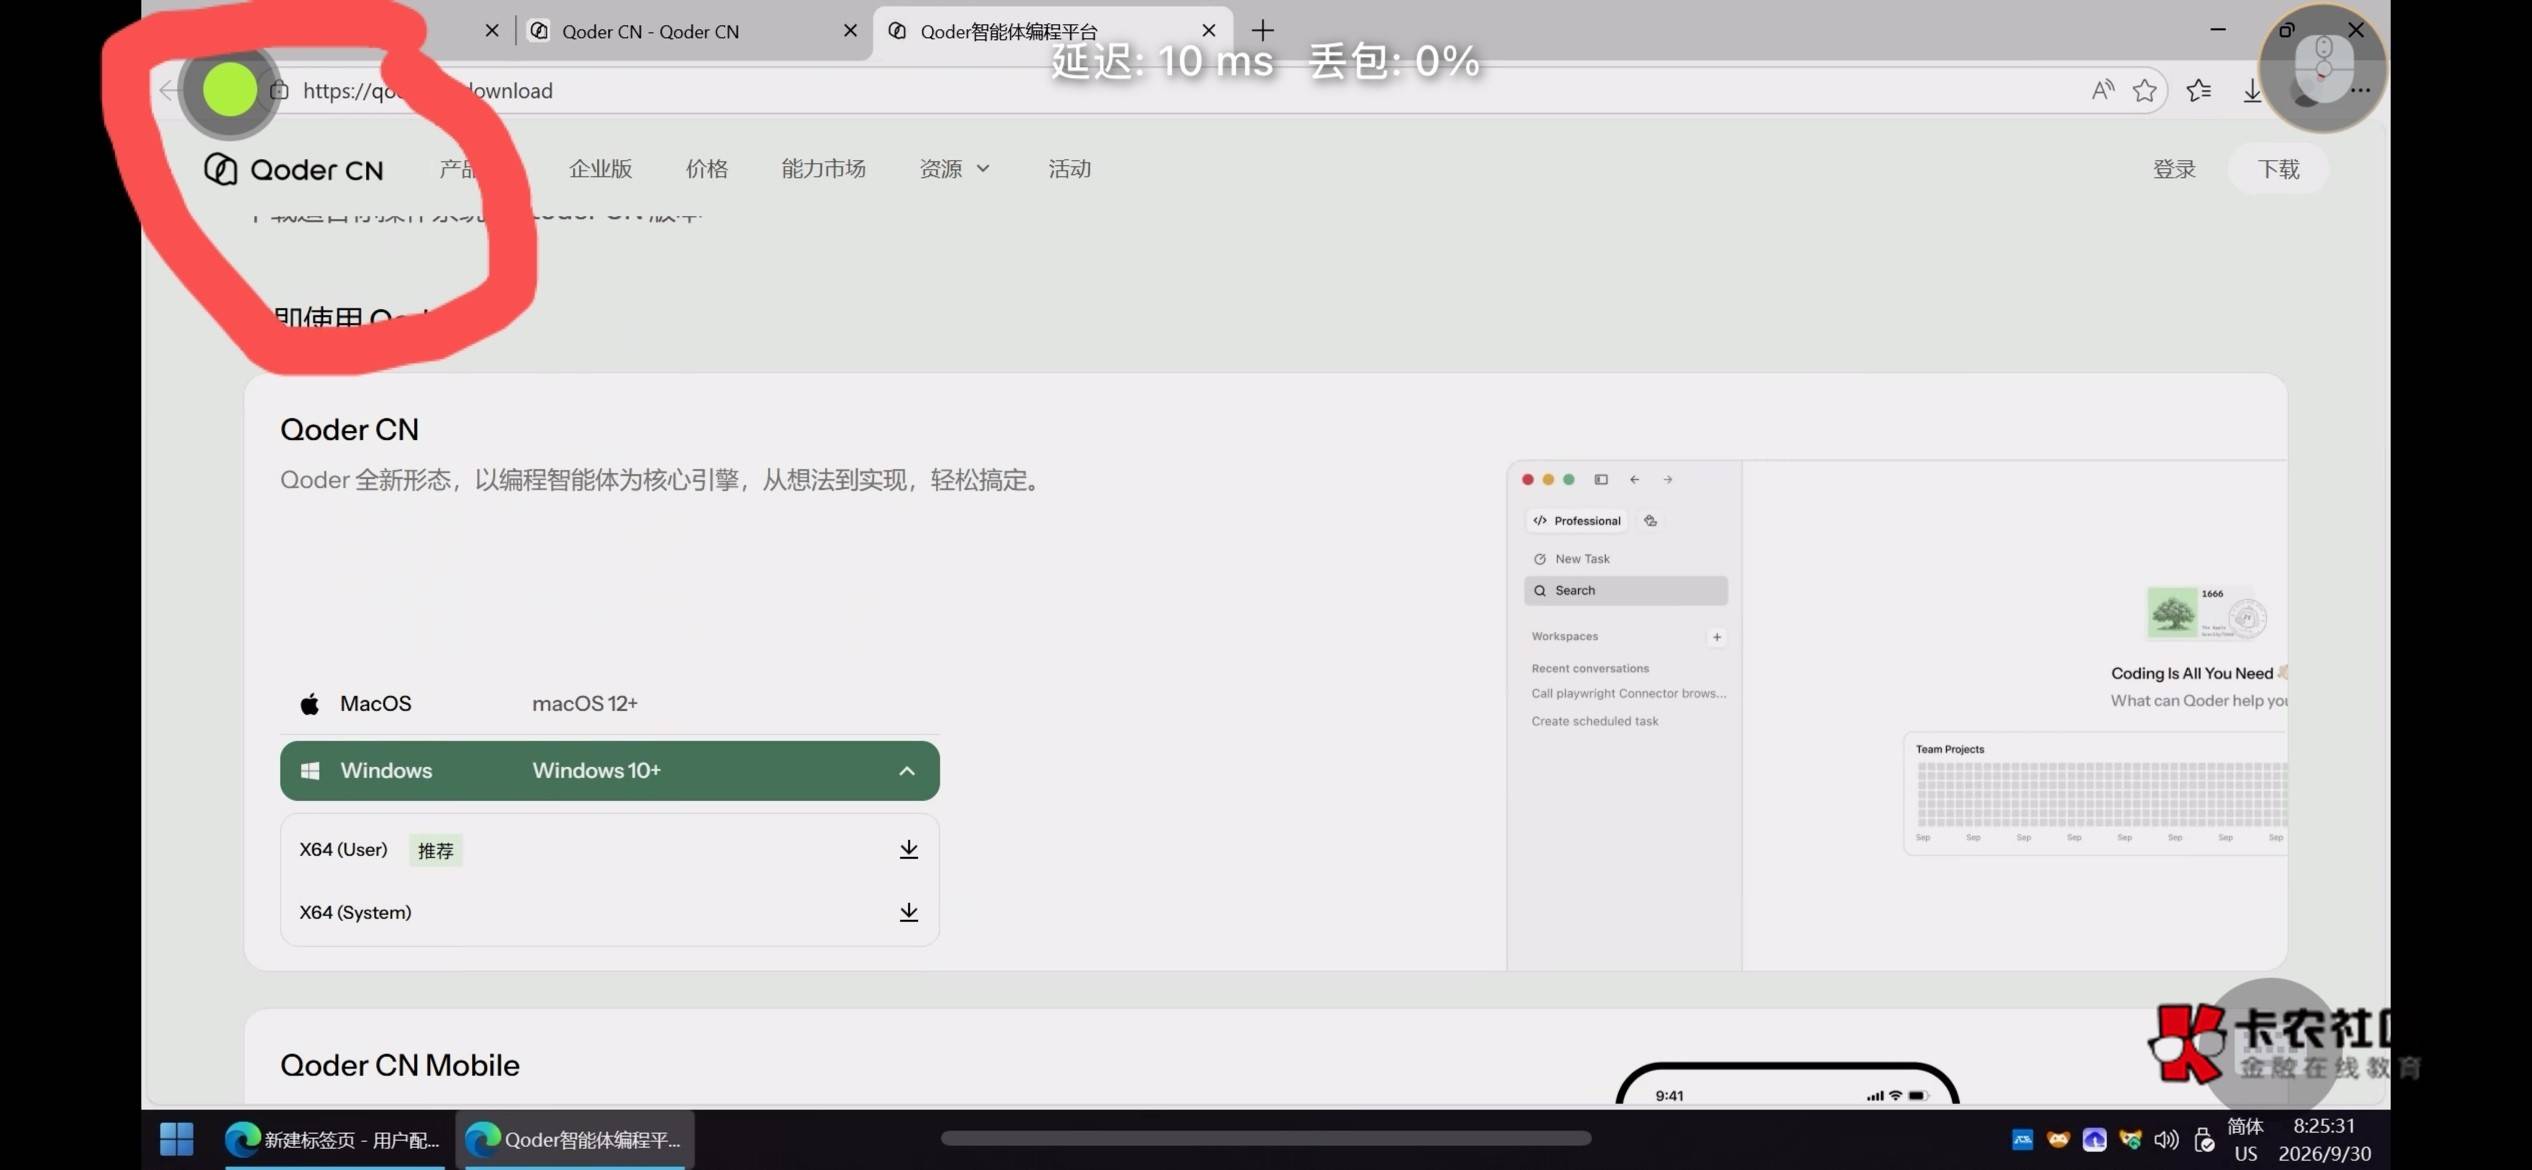Click the horizontal scrollbar at bottom

coord(1265,1138)
